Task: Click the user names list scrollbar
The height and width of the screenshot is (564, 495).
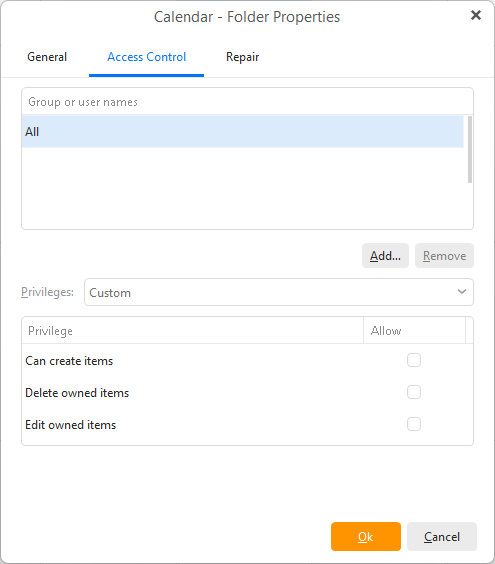Action: 469,149
